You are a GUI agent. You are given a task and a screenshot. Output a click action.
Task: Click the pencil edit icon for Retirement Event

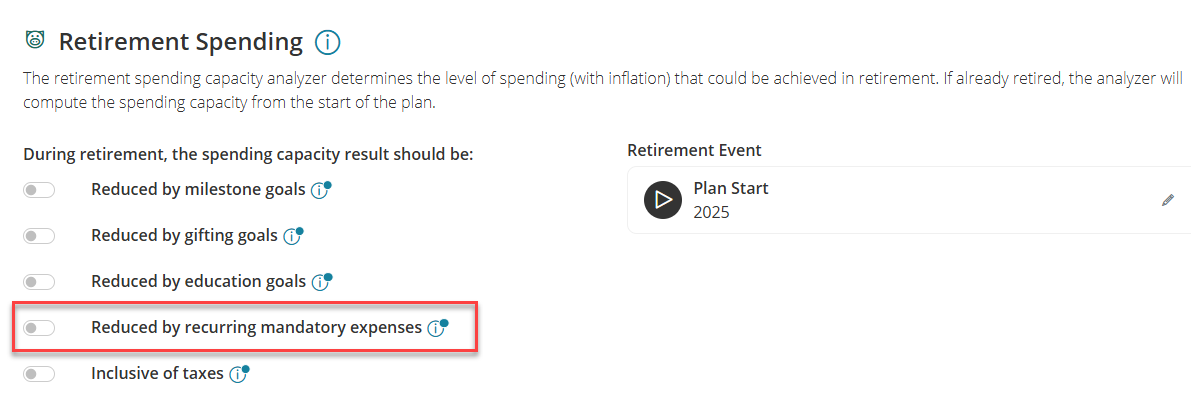tap(1168, 201)
